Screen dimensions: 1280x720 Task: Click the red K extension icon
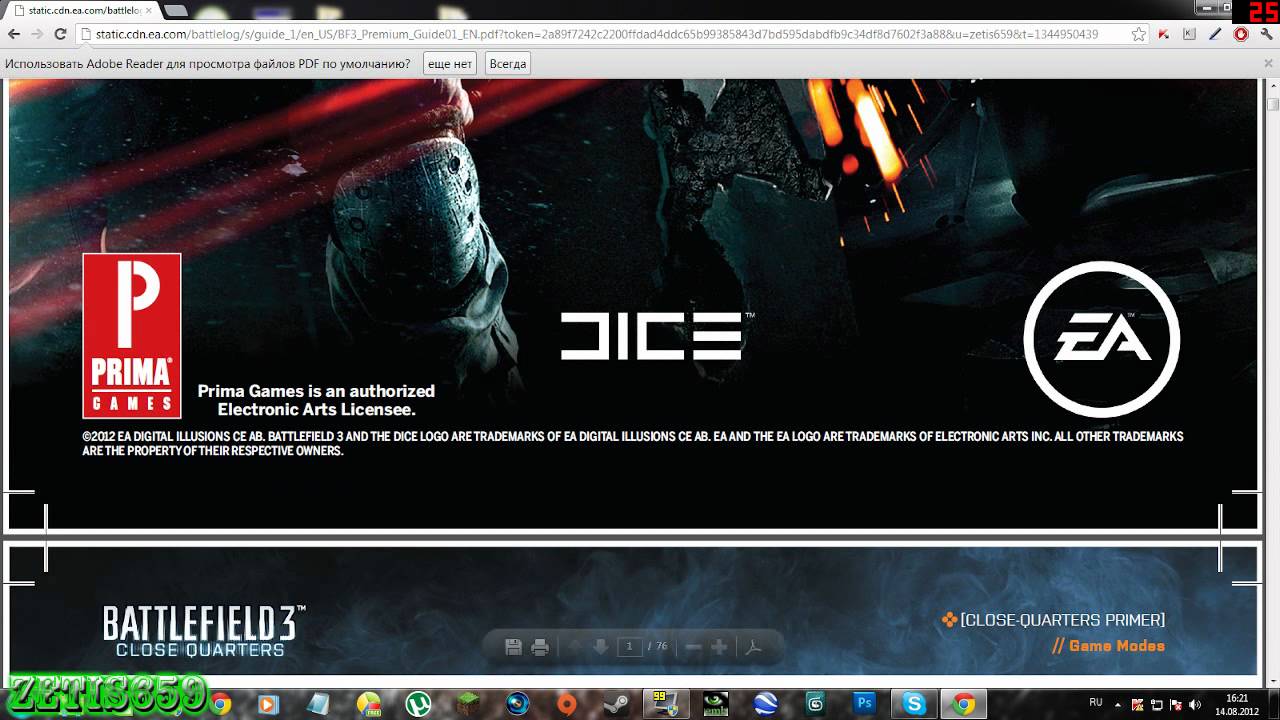[x=1164, y=34]
